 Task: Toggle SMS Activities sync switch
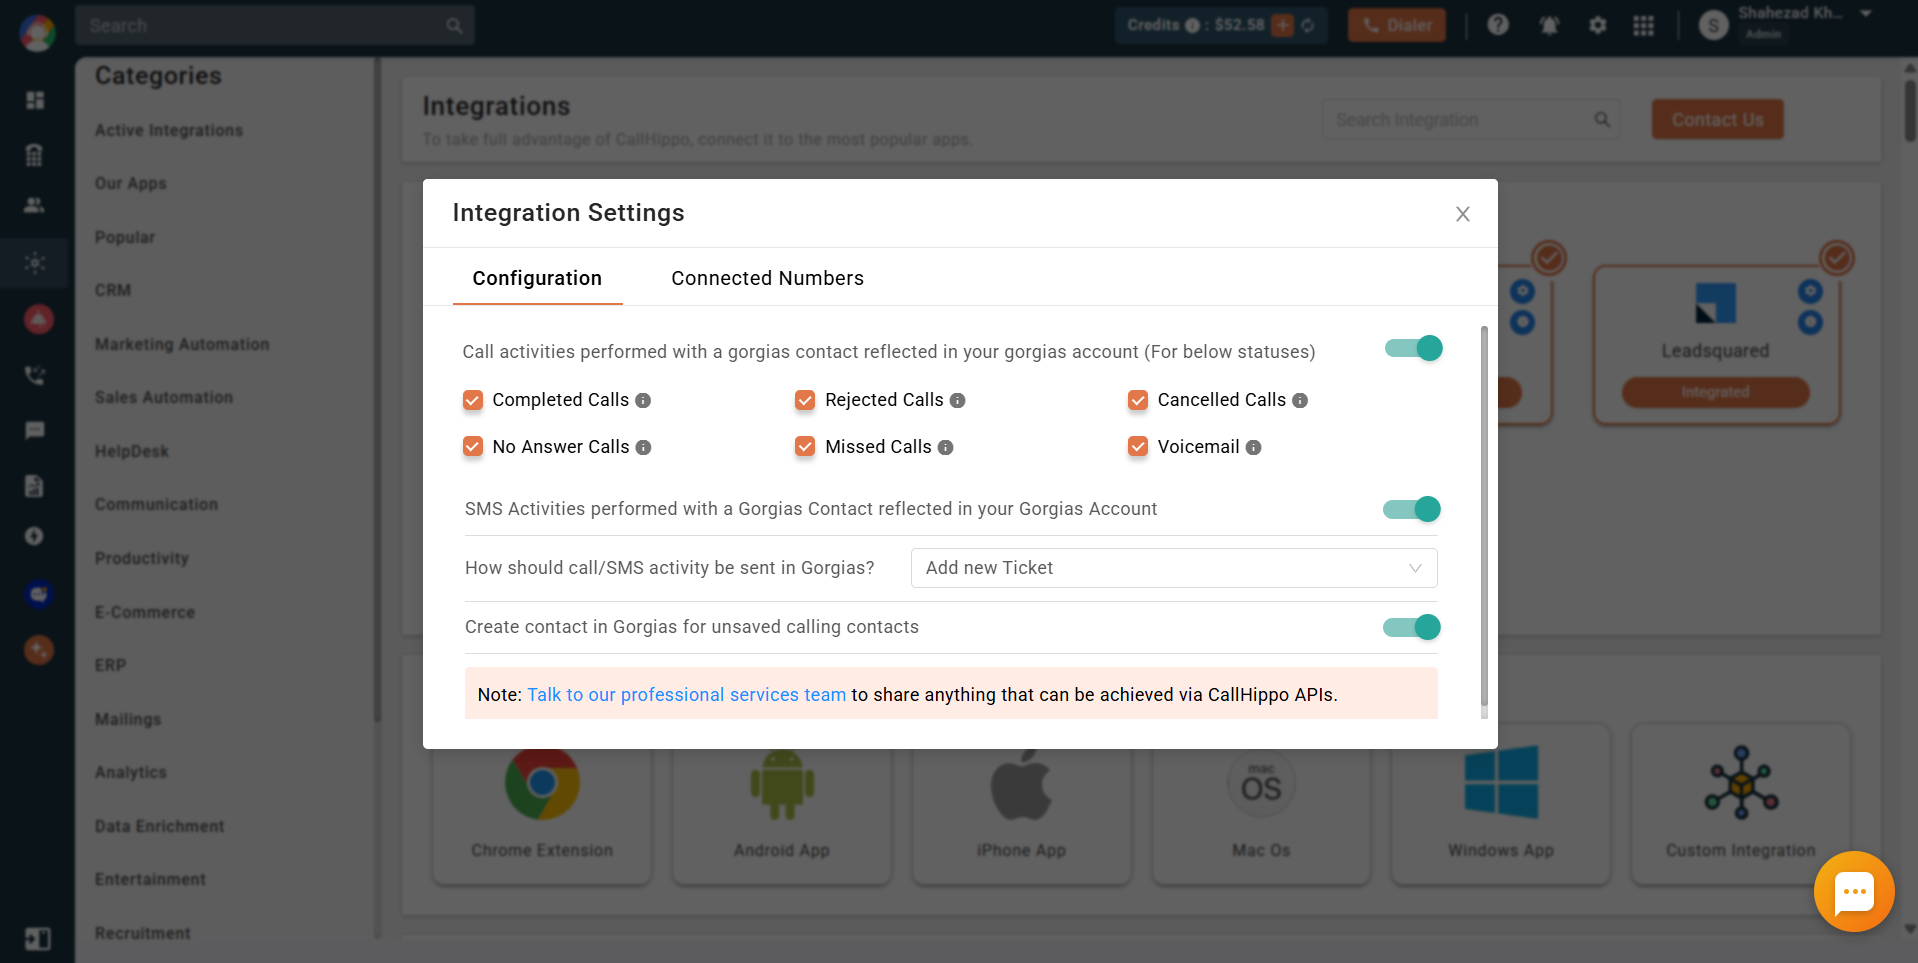[x=1411, y=509]
